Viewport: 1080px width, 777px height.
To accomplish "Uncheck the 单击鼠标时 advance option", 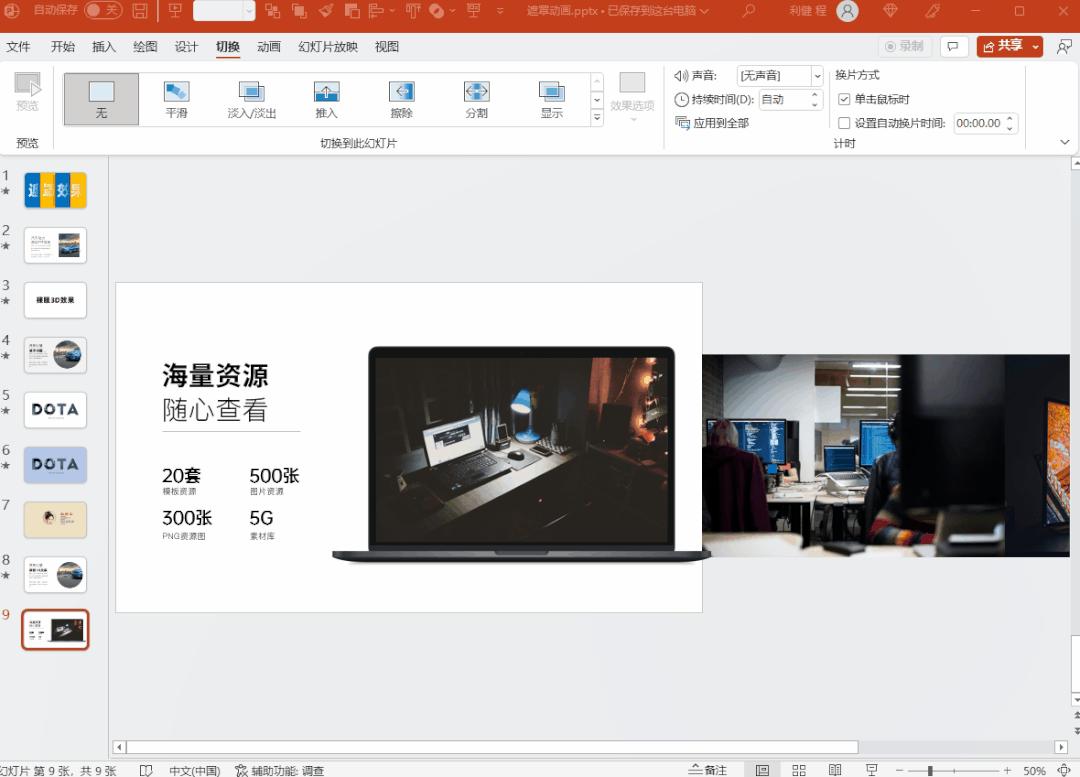I will pyautogui.click(x=845, y=99).
